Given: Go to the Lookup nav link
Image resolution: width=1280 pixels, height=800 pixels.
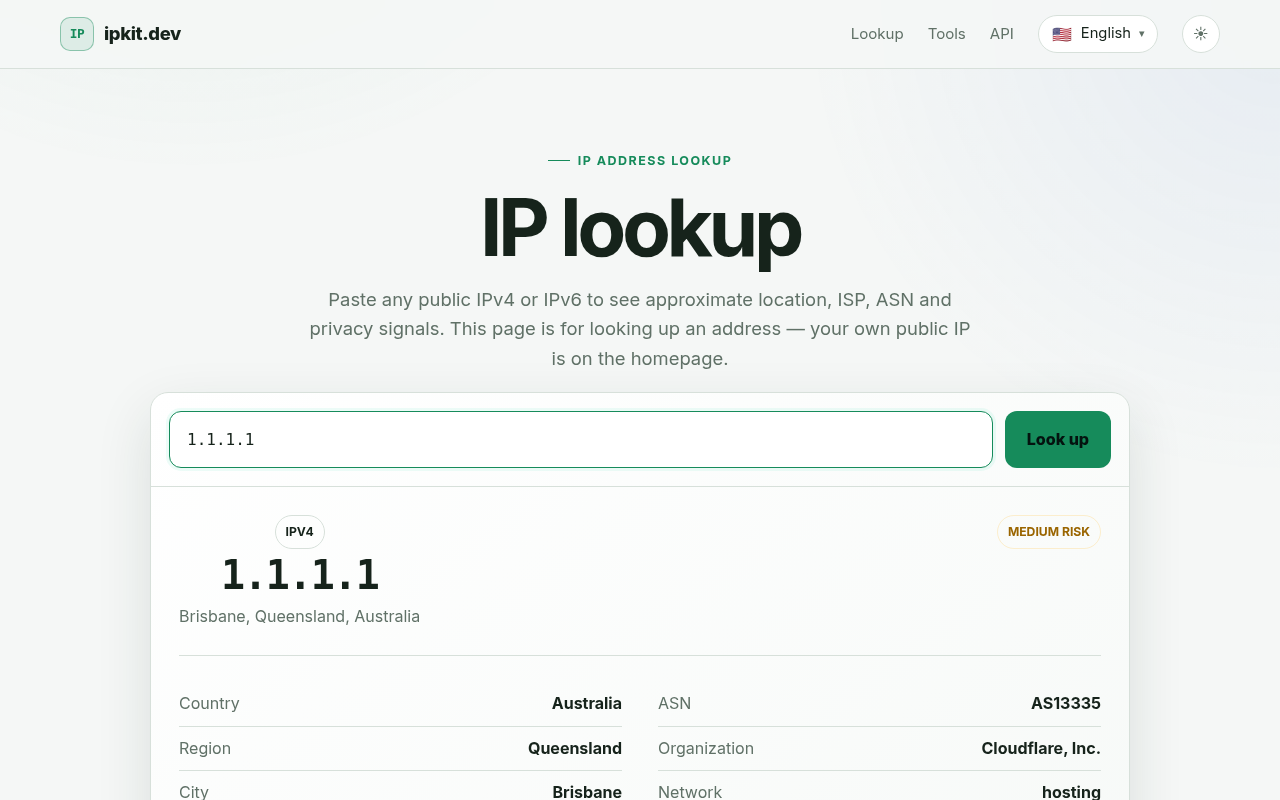Looking at the screenshot, I should tap(877, 34).
